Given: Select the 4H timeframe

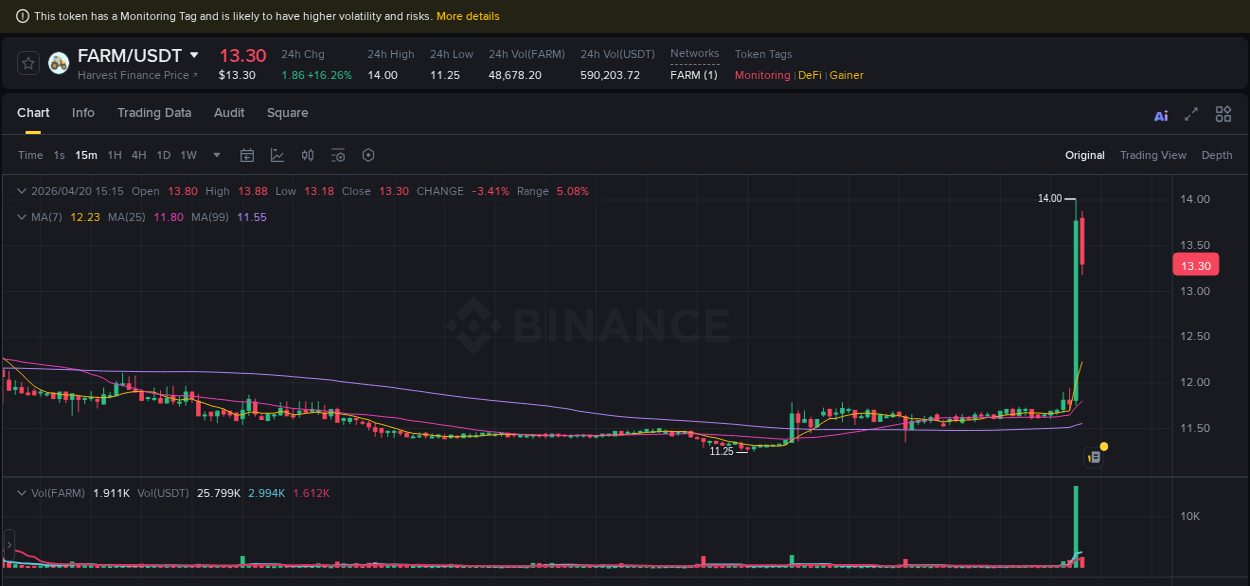Looking at the screenshot, I should click(x=139, y=155).
